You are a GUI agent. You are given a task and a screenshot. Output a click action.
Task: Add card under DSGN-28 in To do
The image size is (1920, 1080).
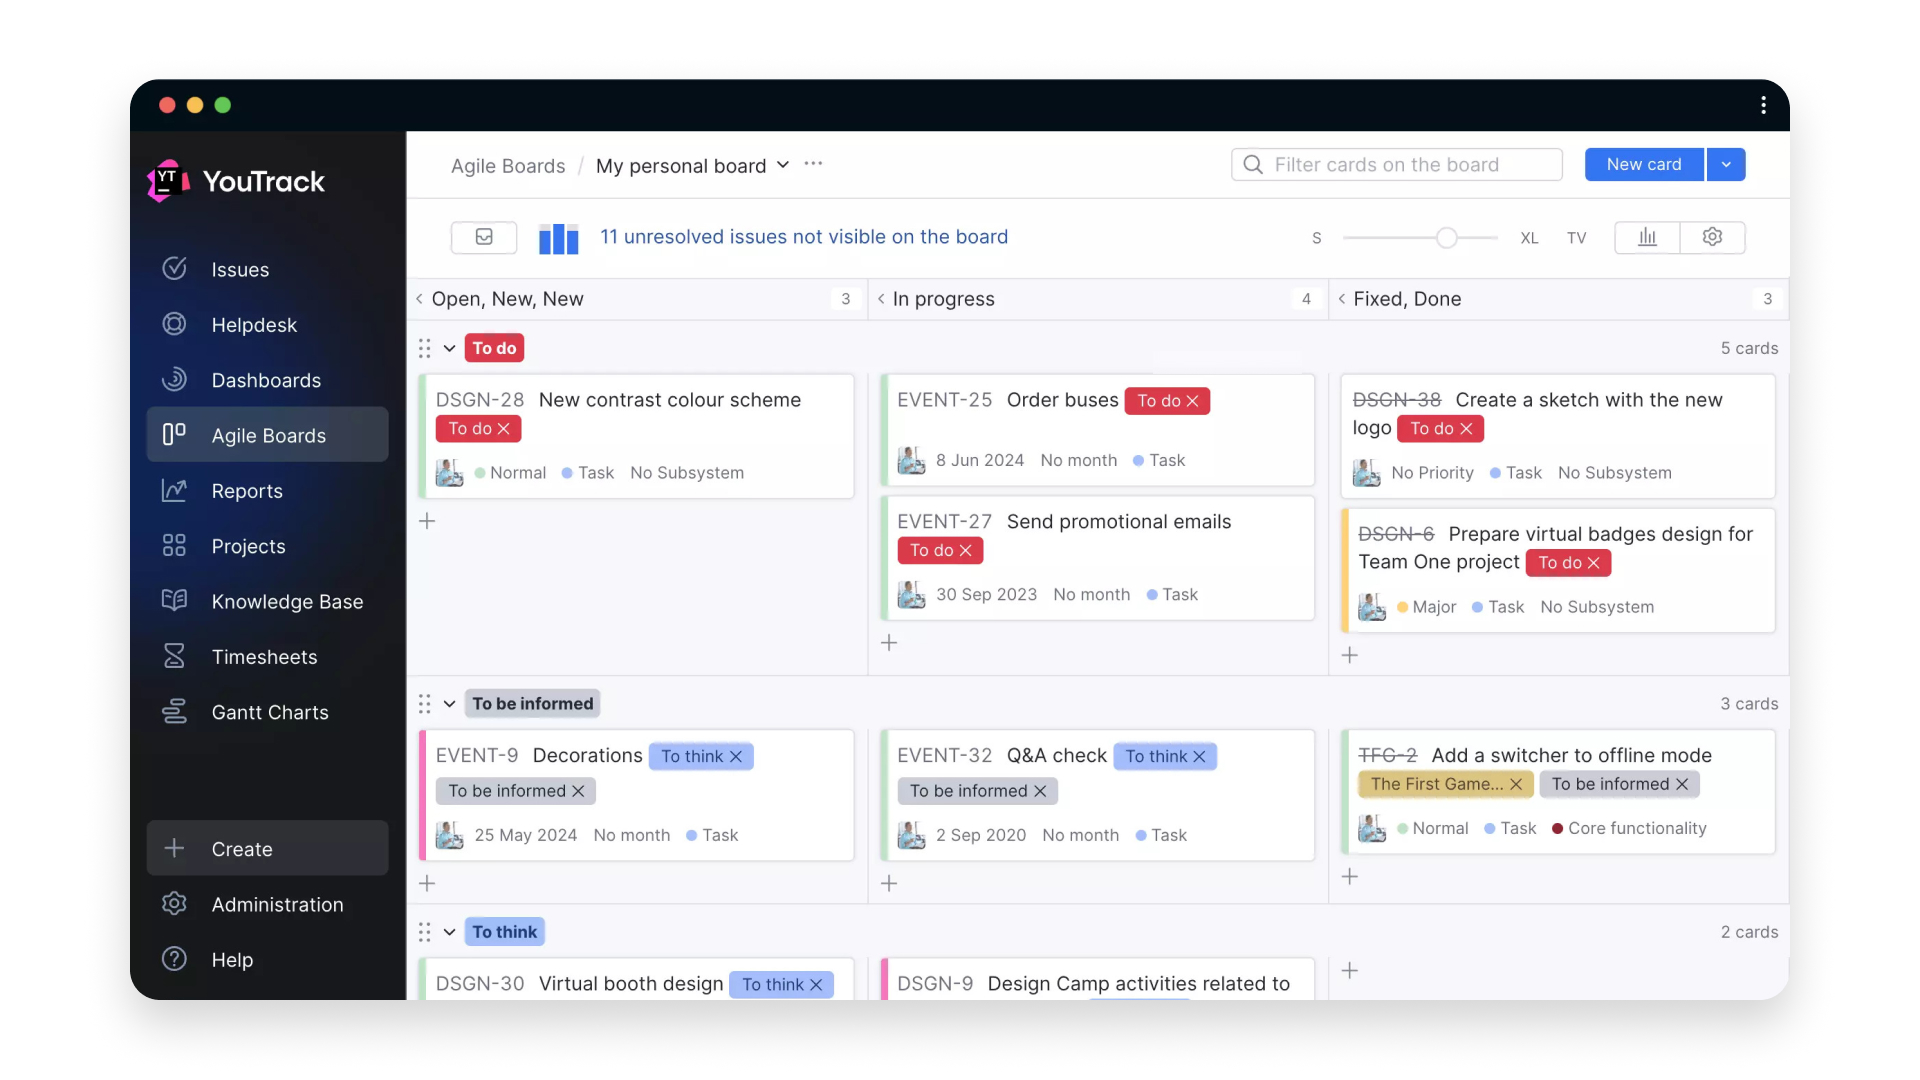click(x=427, y=521)
